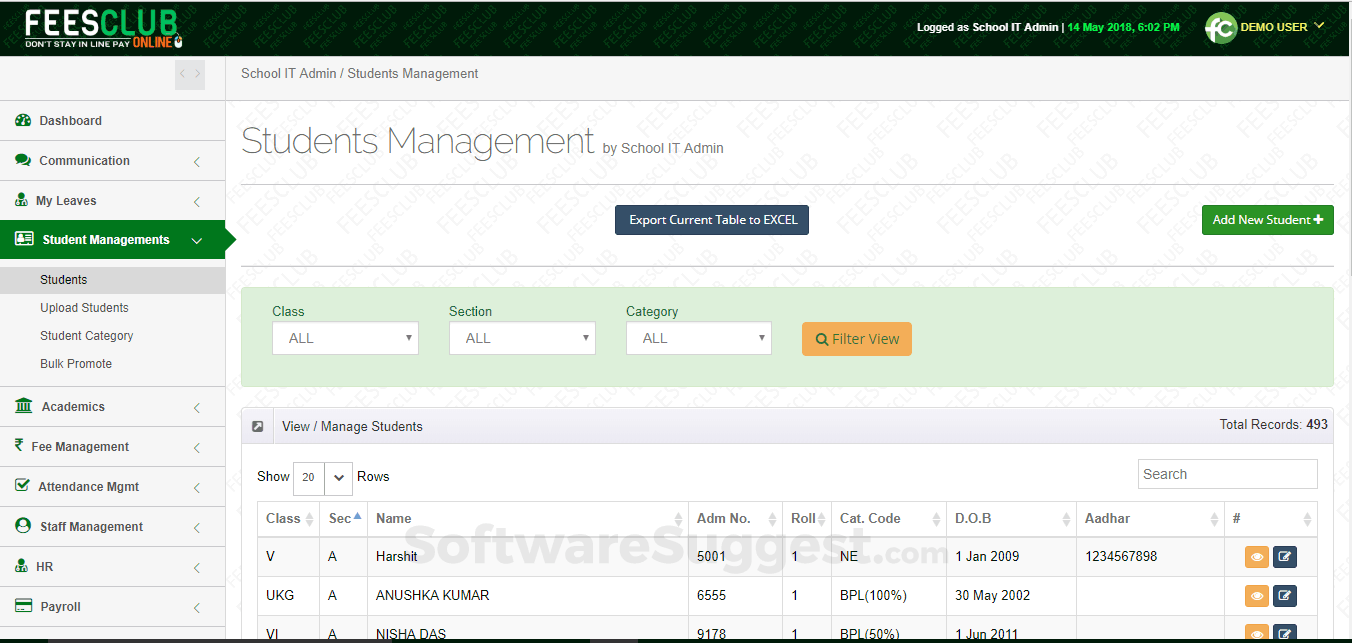Image resolution: width=1352 pixels, height=643 pixels.
Task: Sort table by Class column
Action: [288, 518]
